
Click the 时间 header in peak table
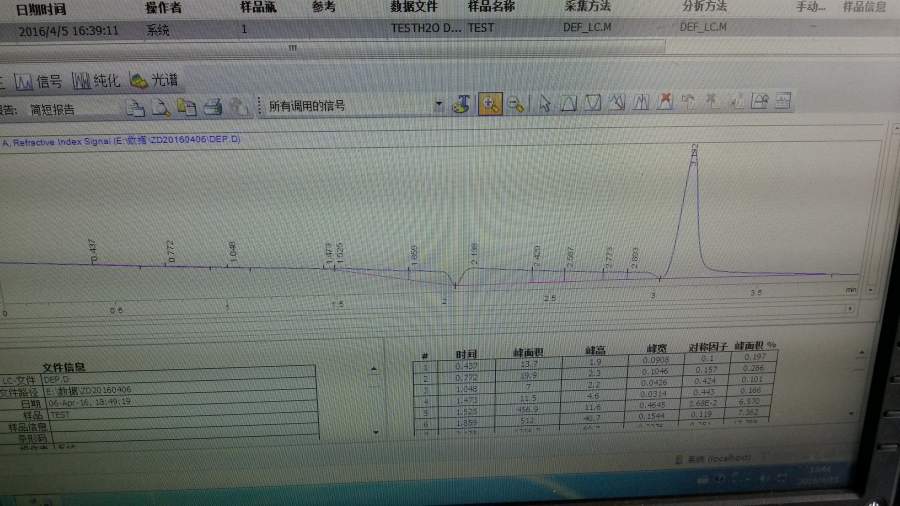point(466,354)
